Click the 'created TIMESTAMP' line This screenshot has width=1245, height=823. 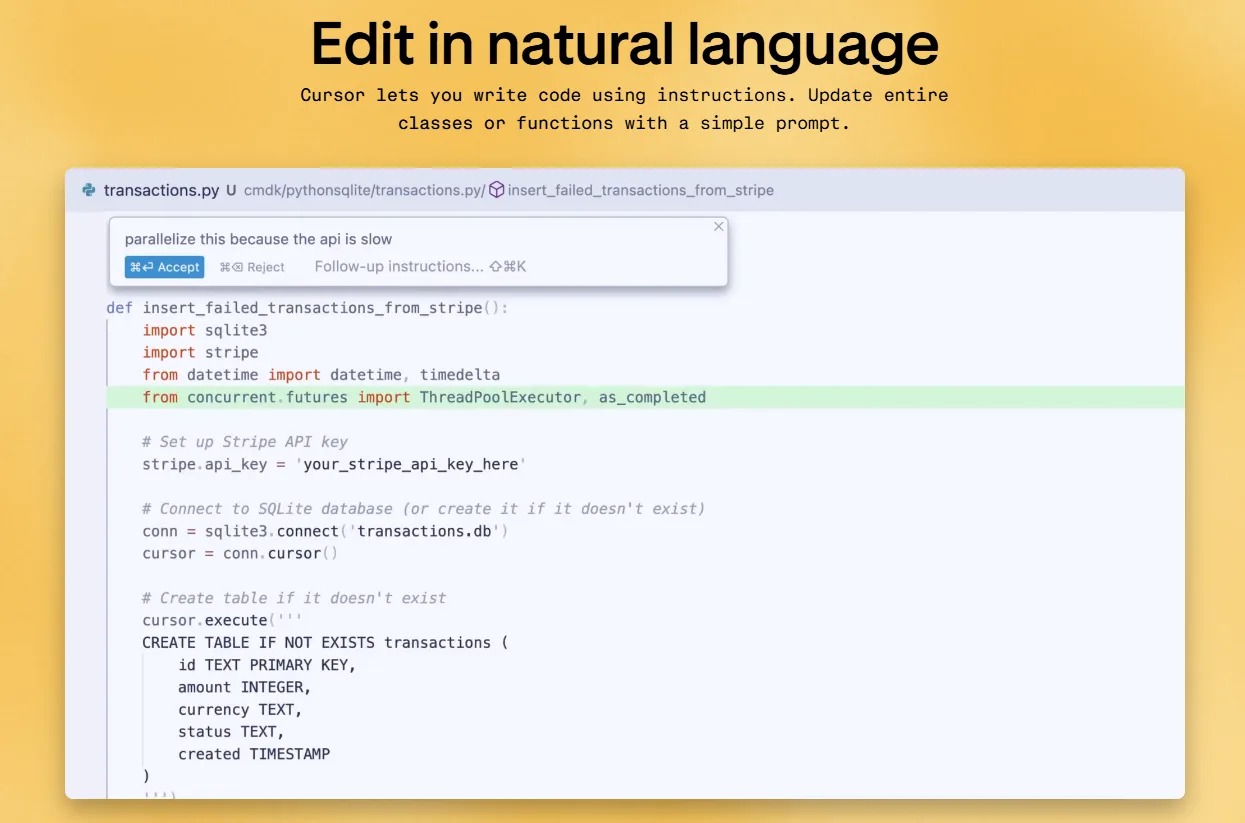pyautogui.click(x=254, y=754)
